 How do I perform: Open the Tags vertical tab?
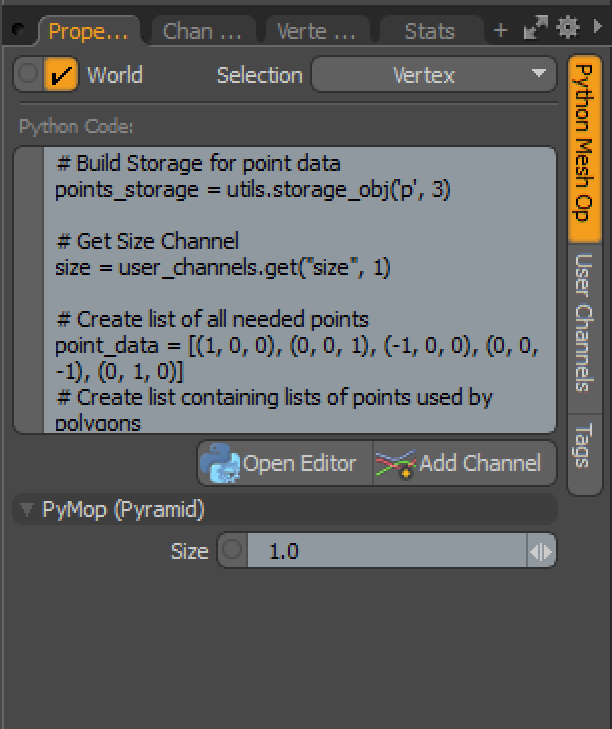[585, 444]
